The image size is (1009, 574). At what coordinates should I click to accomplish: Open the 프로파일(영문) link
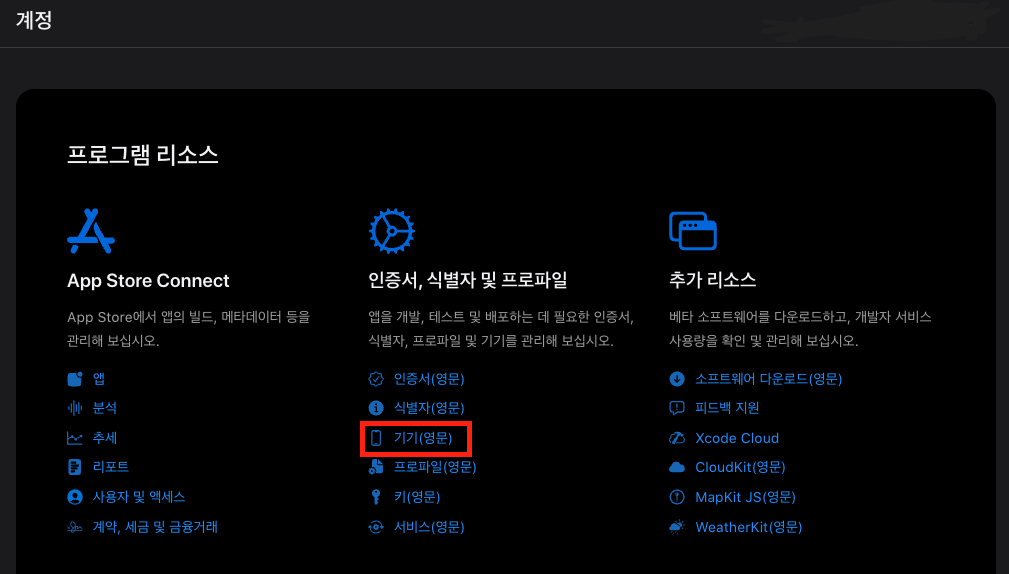point(435,467)
